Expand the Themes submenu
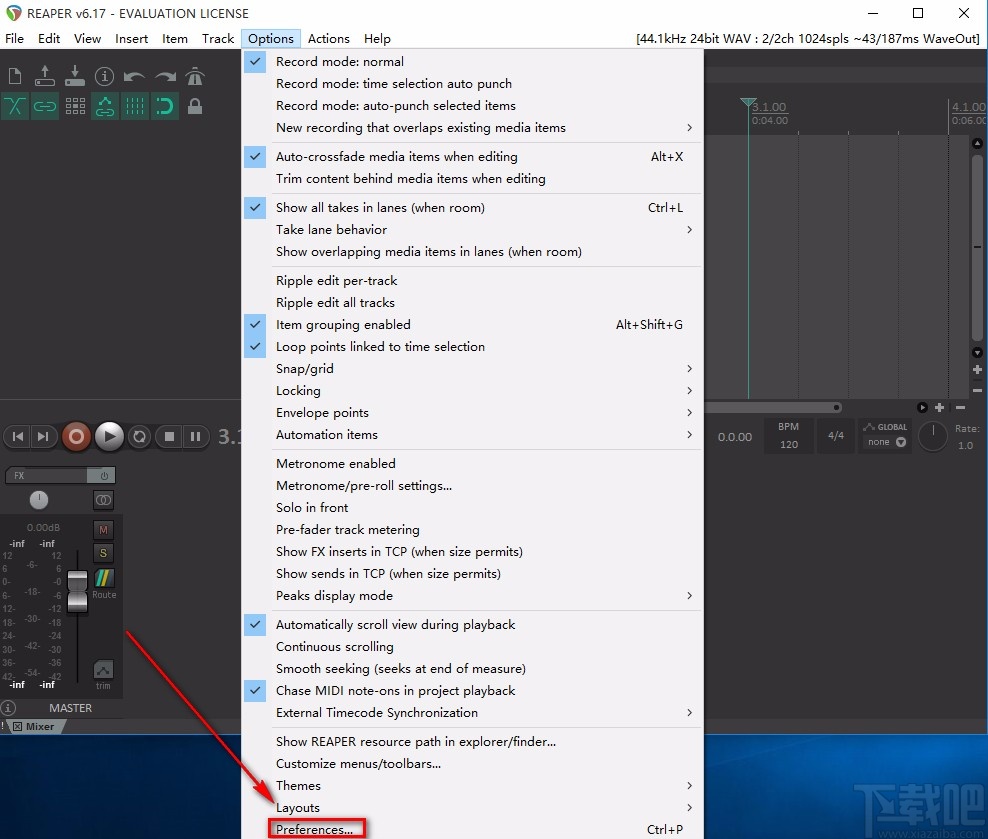The width and height of the screenshot is (988, 839). 473,786
